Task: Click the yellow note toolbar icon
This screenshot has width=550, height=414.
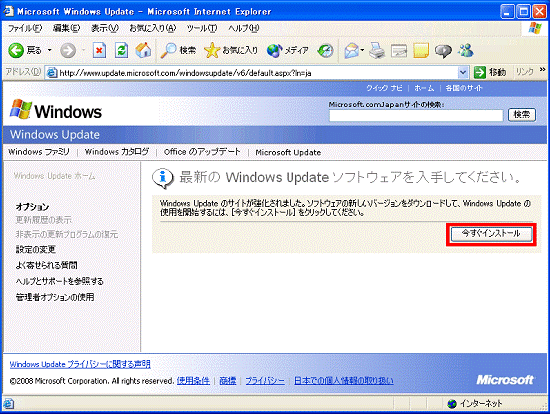Action: click(421, 51)
